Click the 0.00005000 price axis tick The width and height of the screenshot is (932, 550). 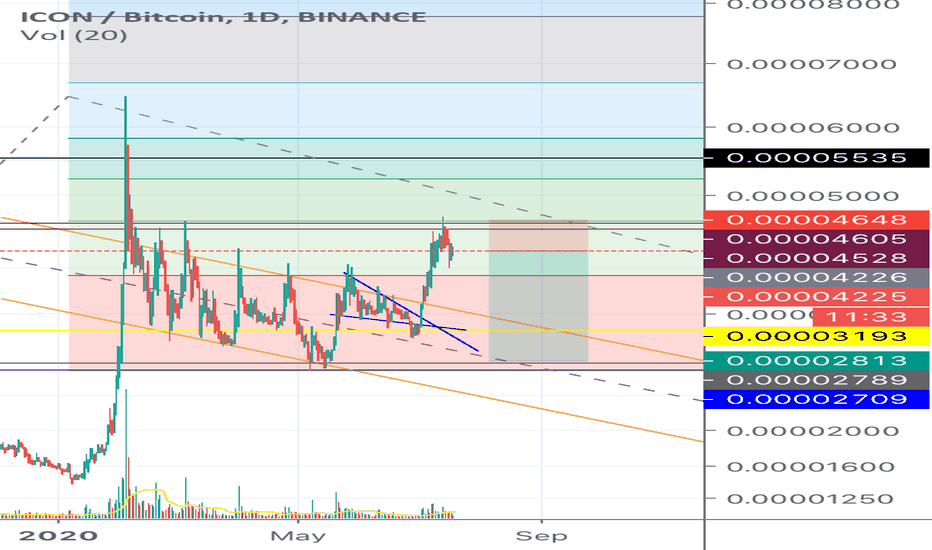813,196
